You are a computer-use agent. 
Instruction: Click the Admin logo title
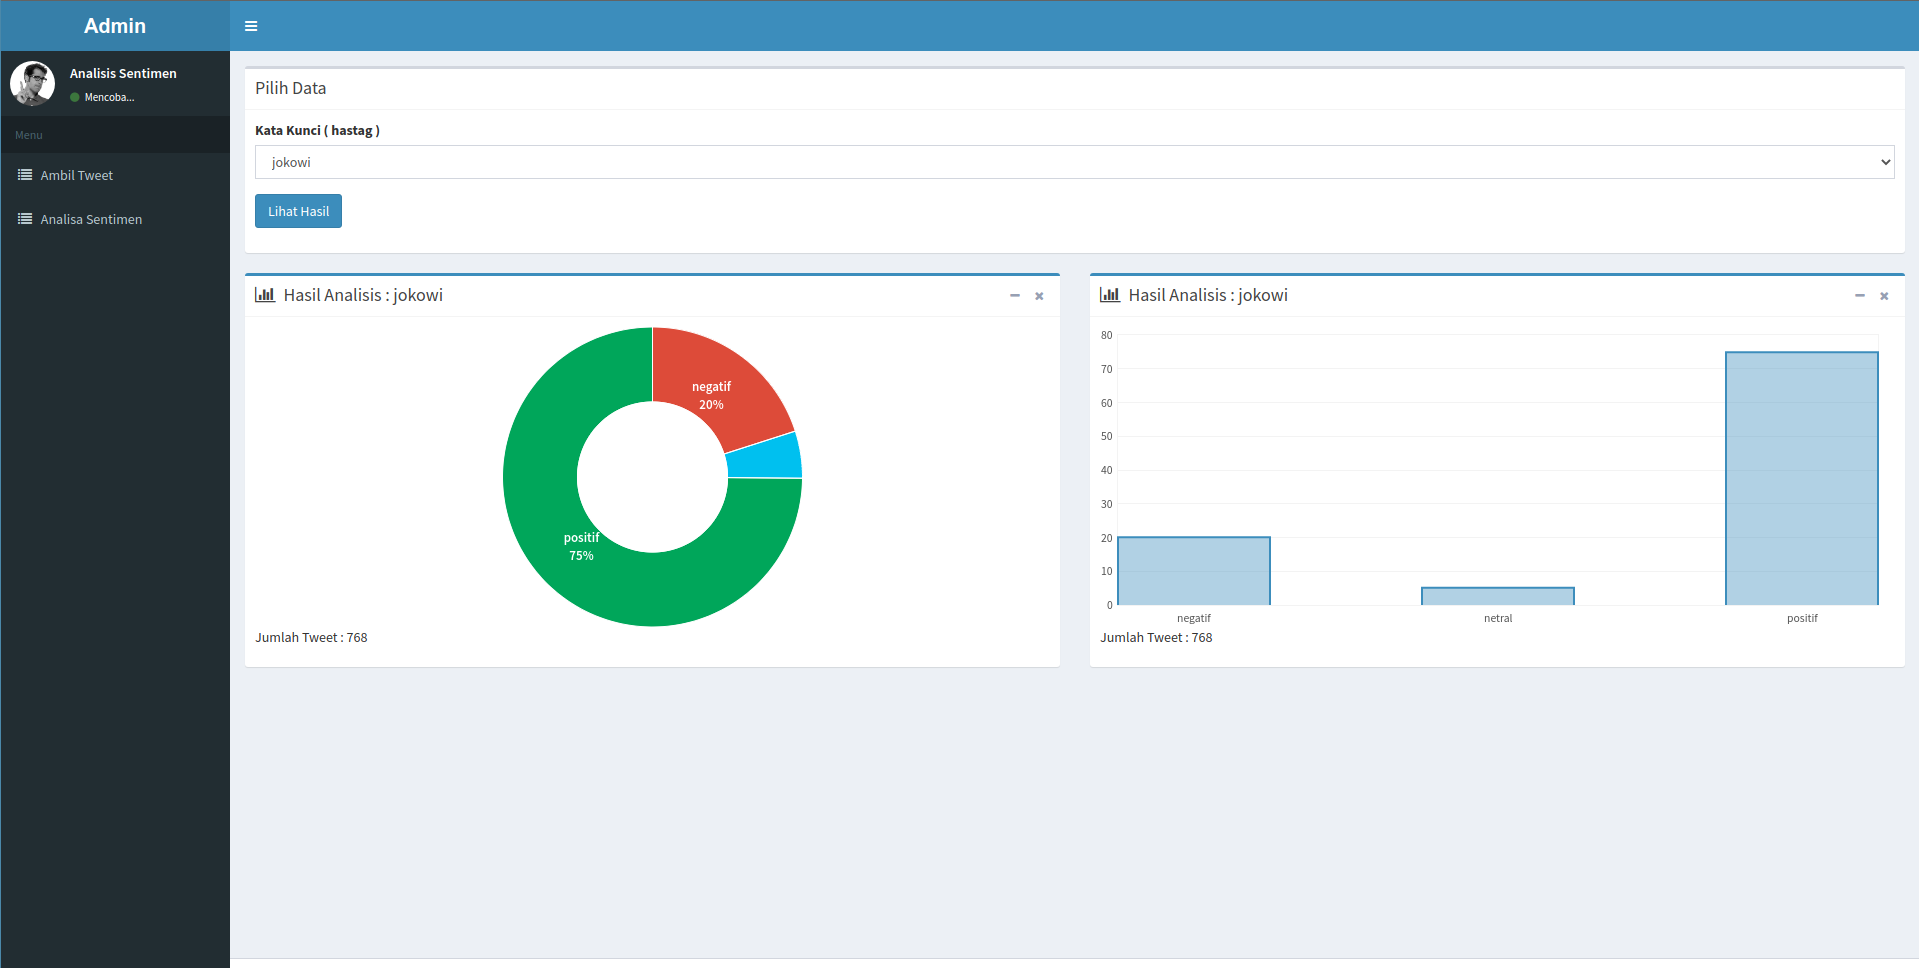click(x=115, y=26)
